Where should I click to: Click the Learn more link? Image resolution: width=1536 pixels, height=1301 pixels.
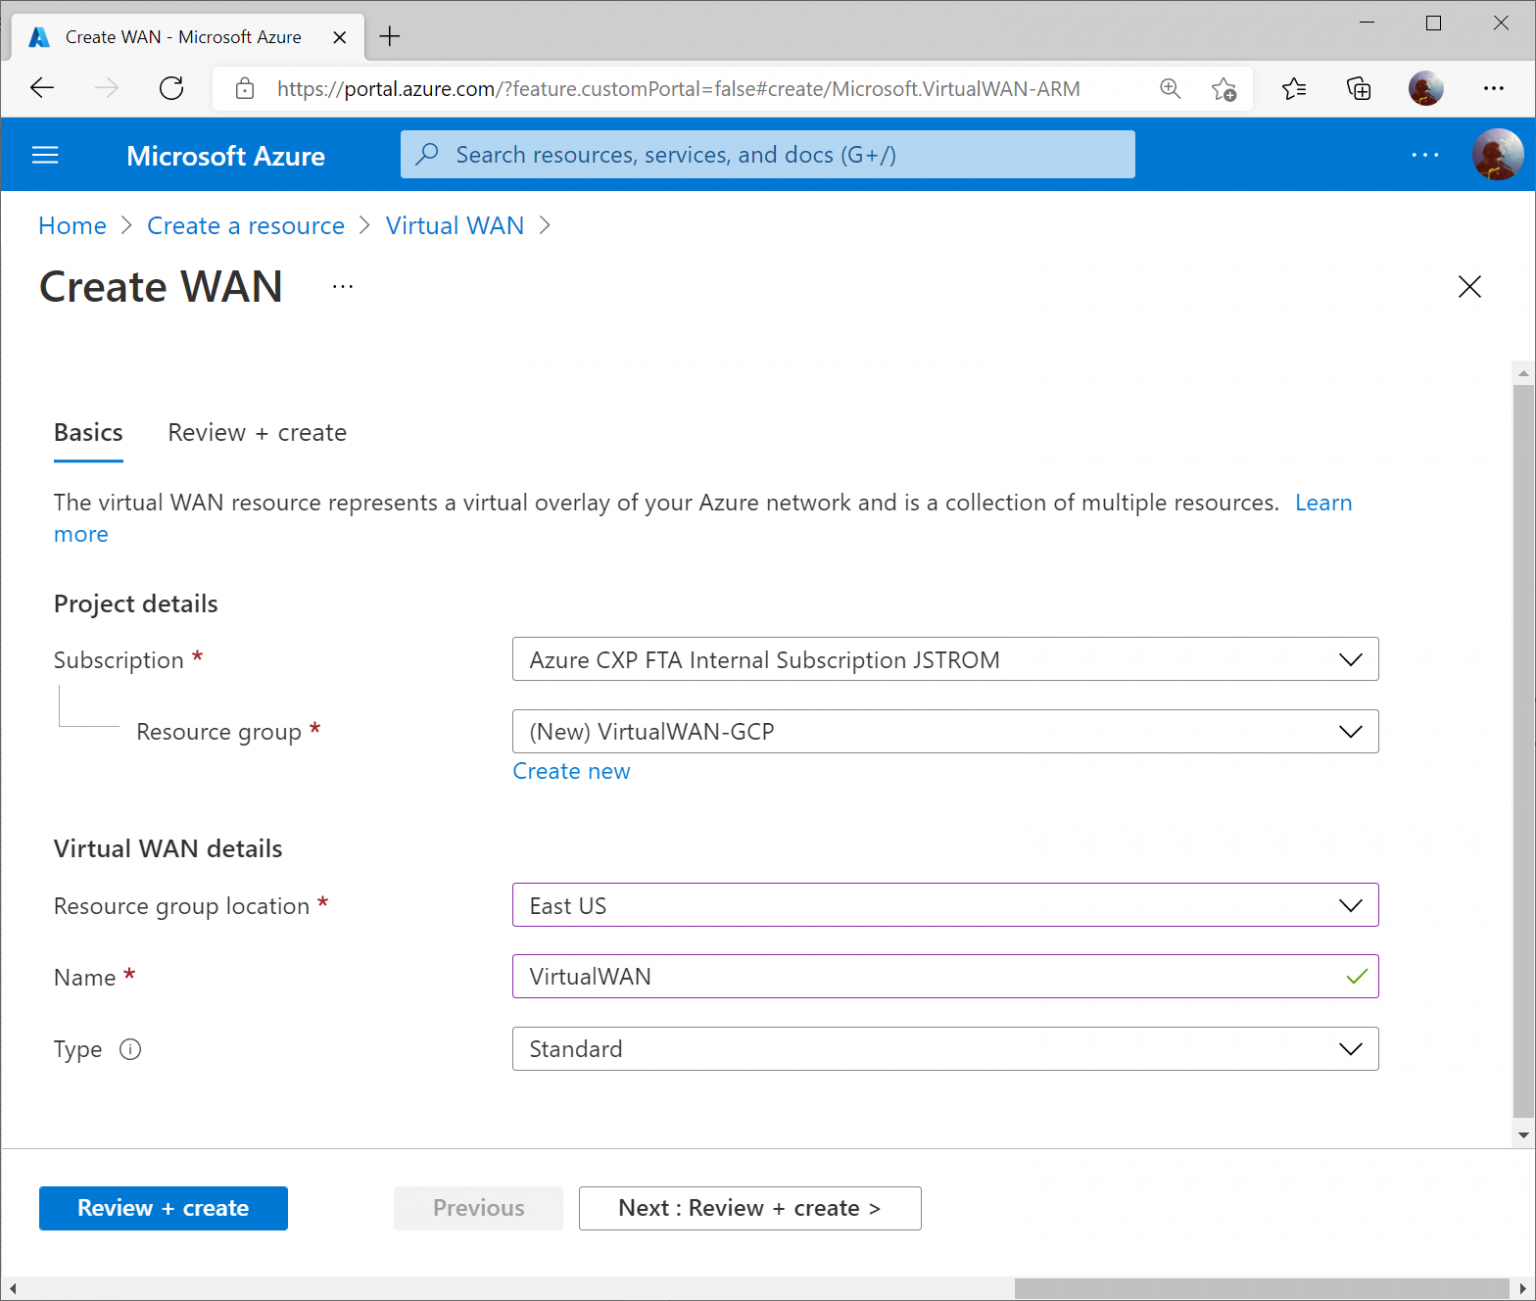pos(1323,502)
